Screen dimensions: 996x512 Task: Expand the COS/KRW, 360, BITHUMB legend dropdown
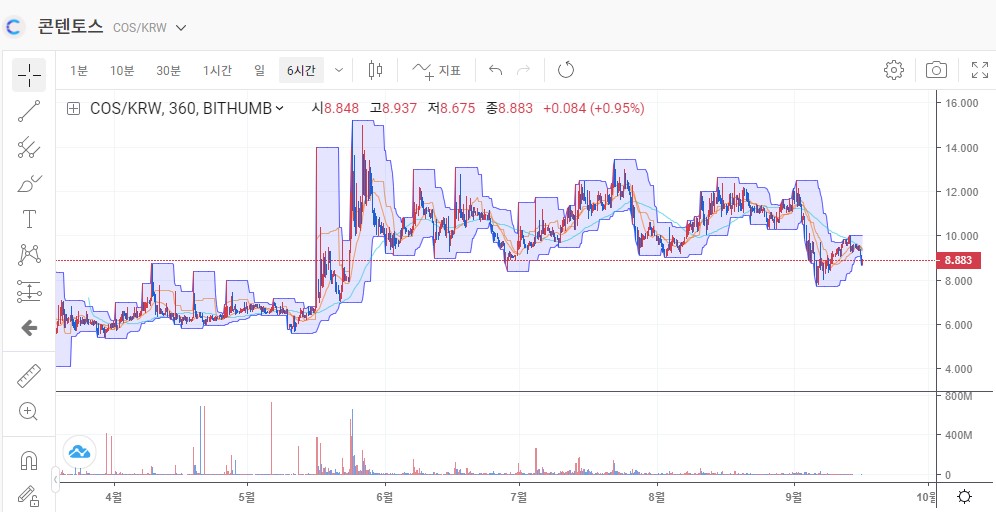pos(279,109)
